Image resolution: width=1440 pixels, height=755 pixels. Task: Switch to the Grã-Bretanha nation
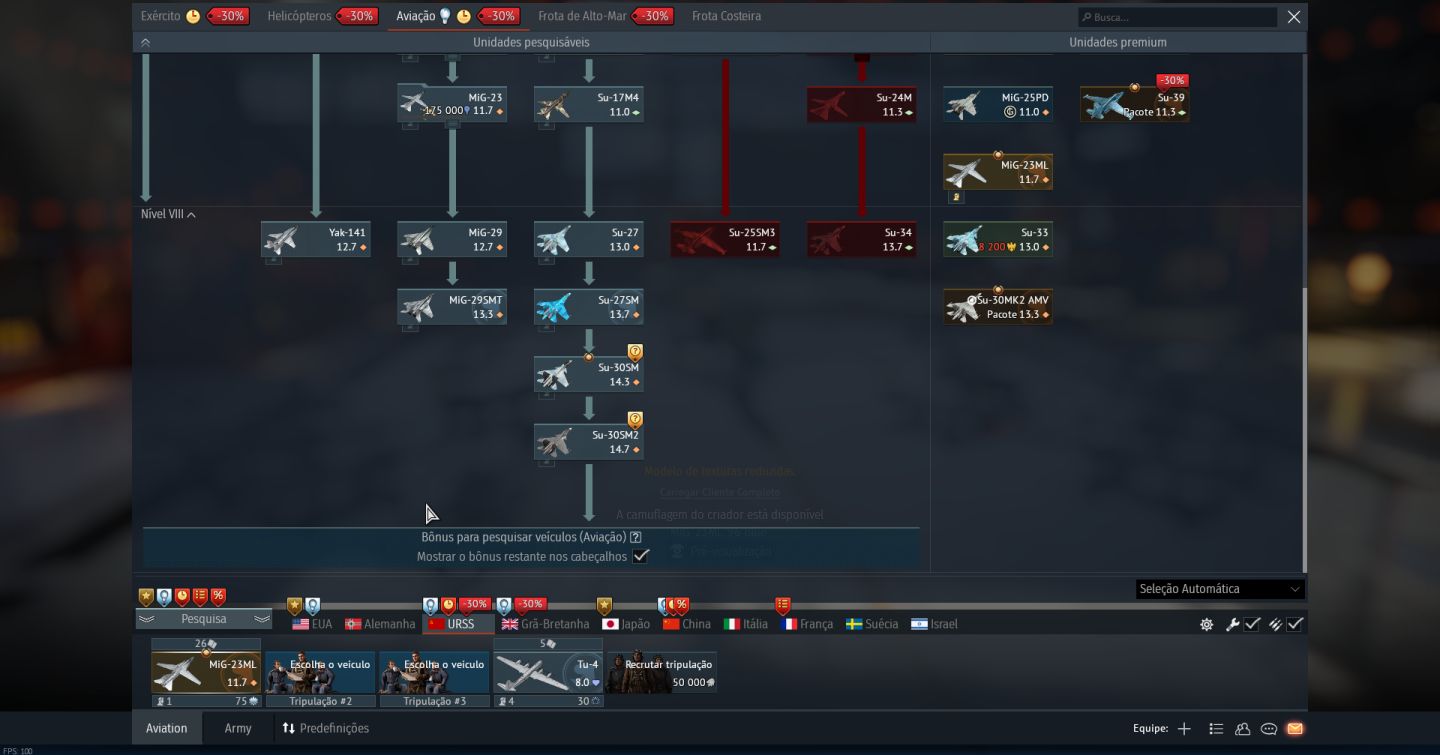tap(546, 624)
